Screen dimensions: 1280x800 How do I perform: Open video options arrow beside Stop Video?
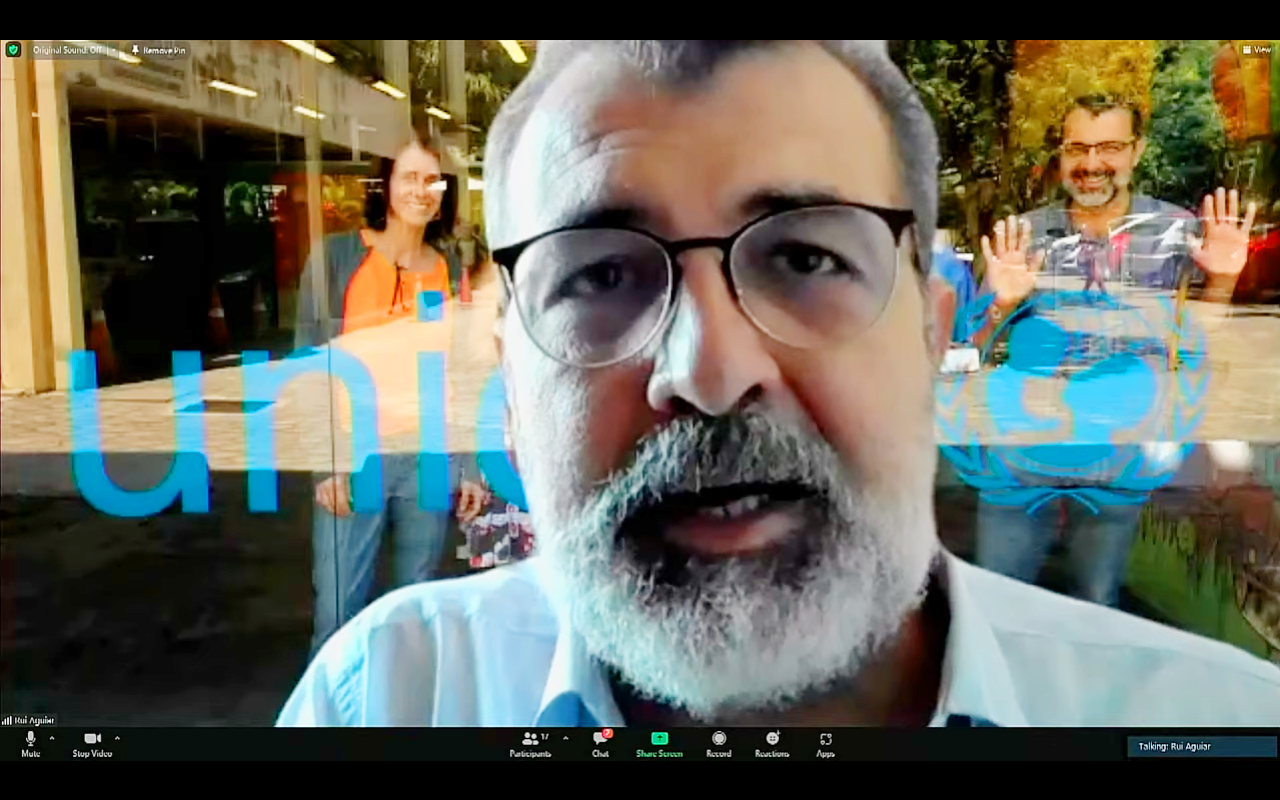(117, 738)
